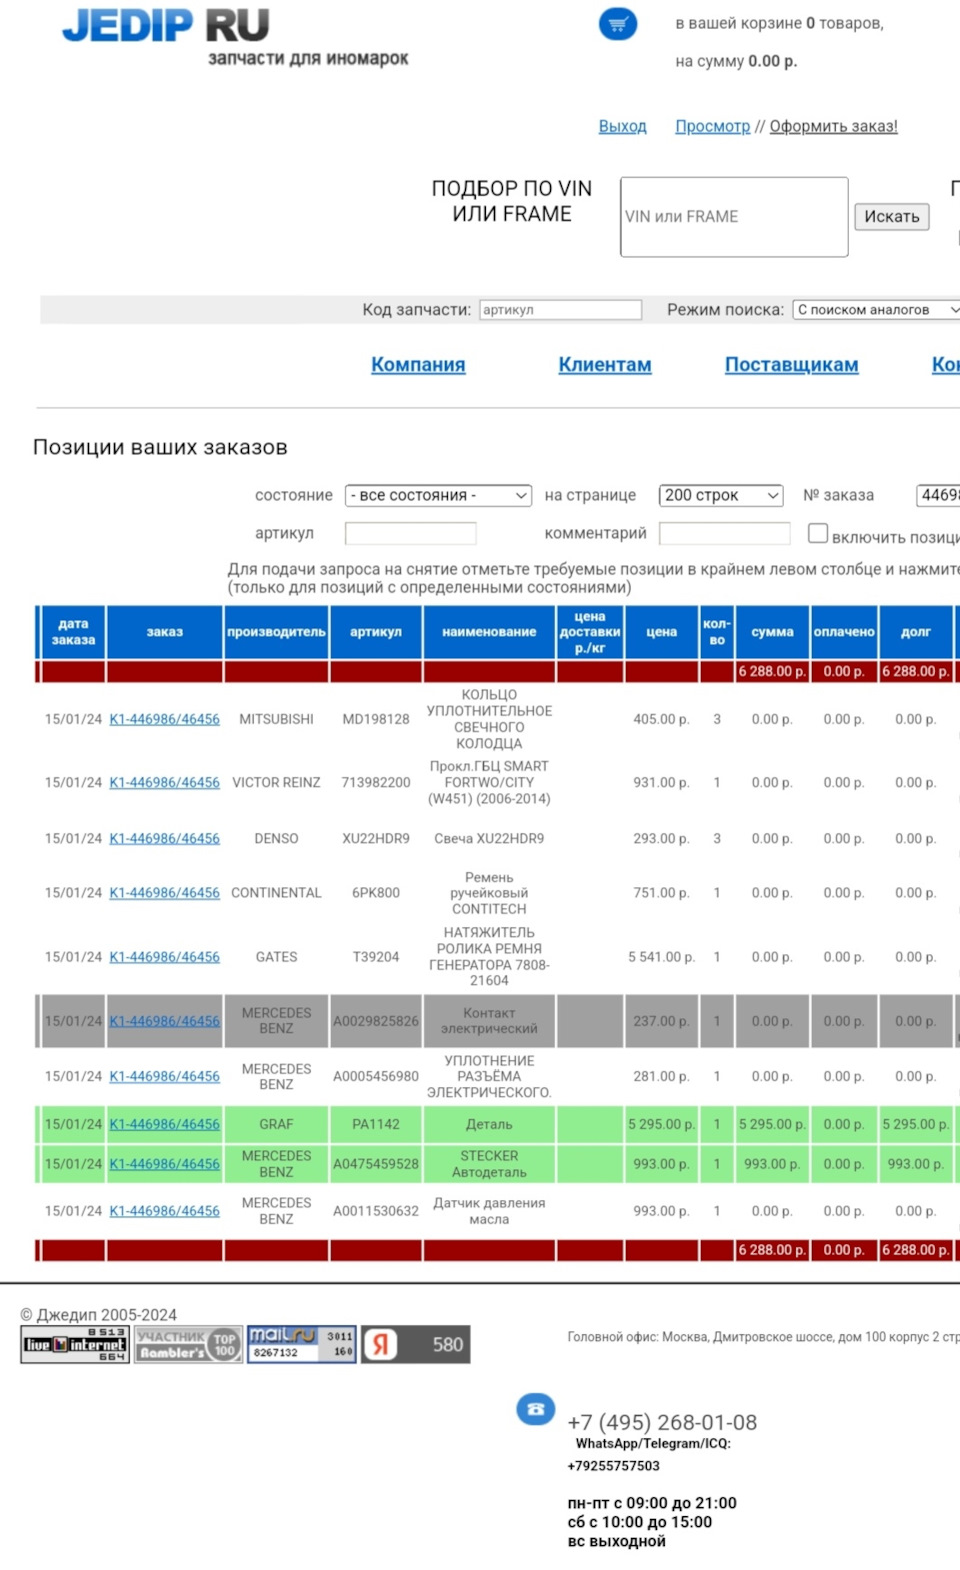Open the order link in the A0005456980 row
Viewport: 960px width, 1570px height.
click(x=164, y=1076)
